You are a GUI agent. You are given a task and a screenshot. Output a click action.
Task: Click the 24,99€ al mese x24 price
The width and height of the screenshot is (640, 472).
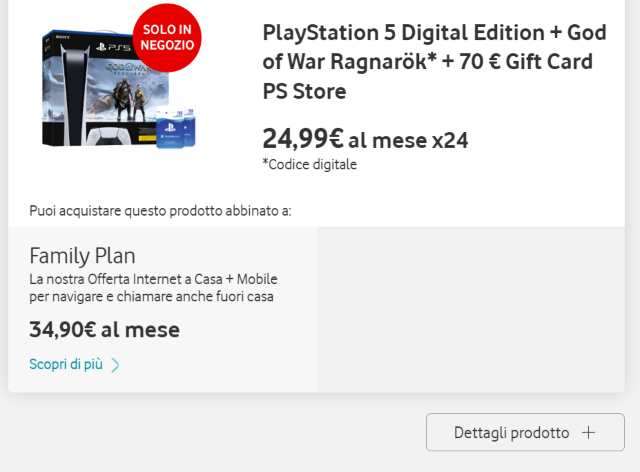[x=365, y=139]
